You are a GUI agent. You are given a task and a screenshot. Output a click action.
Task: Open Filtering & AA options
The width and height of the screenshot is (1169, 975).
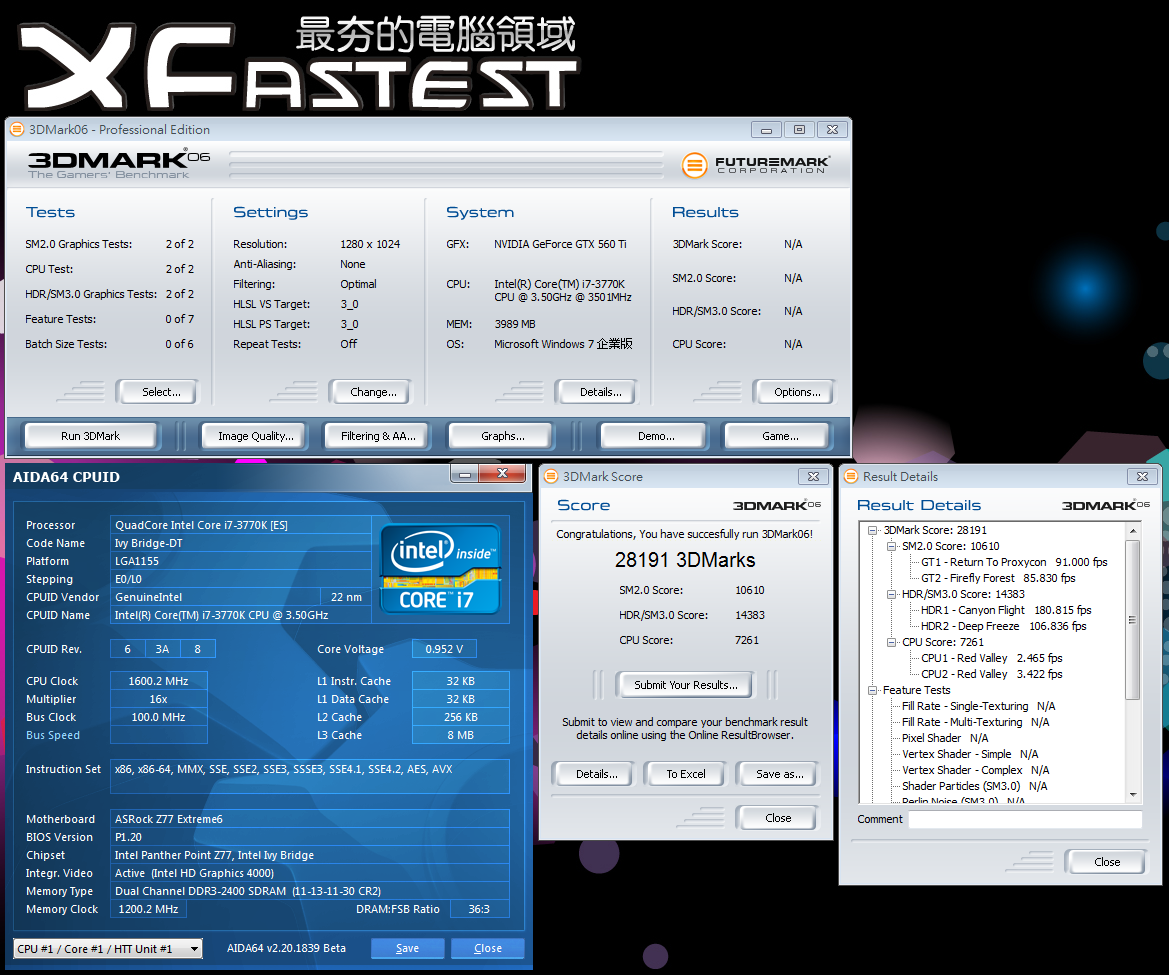point(378,436)
